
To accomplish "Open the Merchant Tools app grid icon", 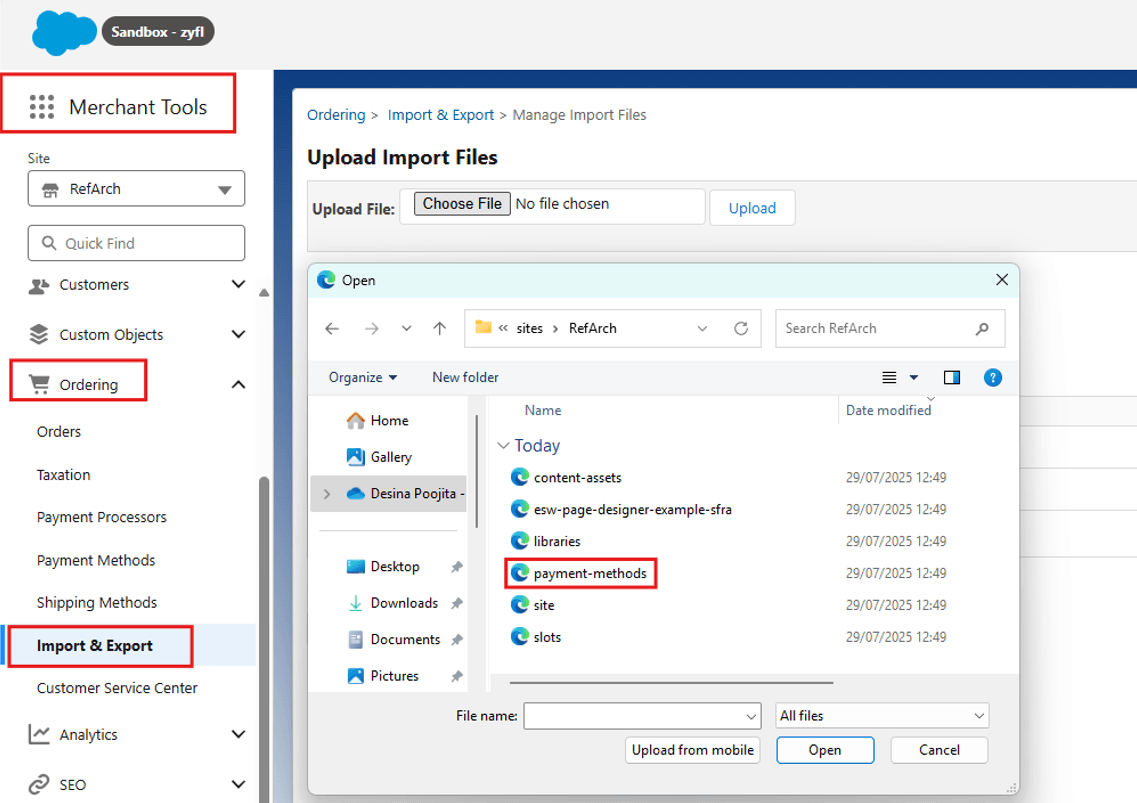I will coord(42,107).
